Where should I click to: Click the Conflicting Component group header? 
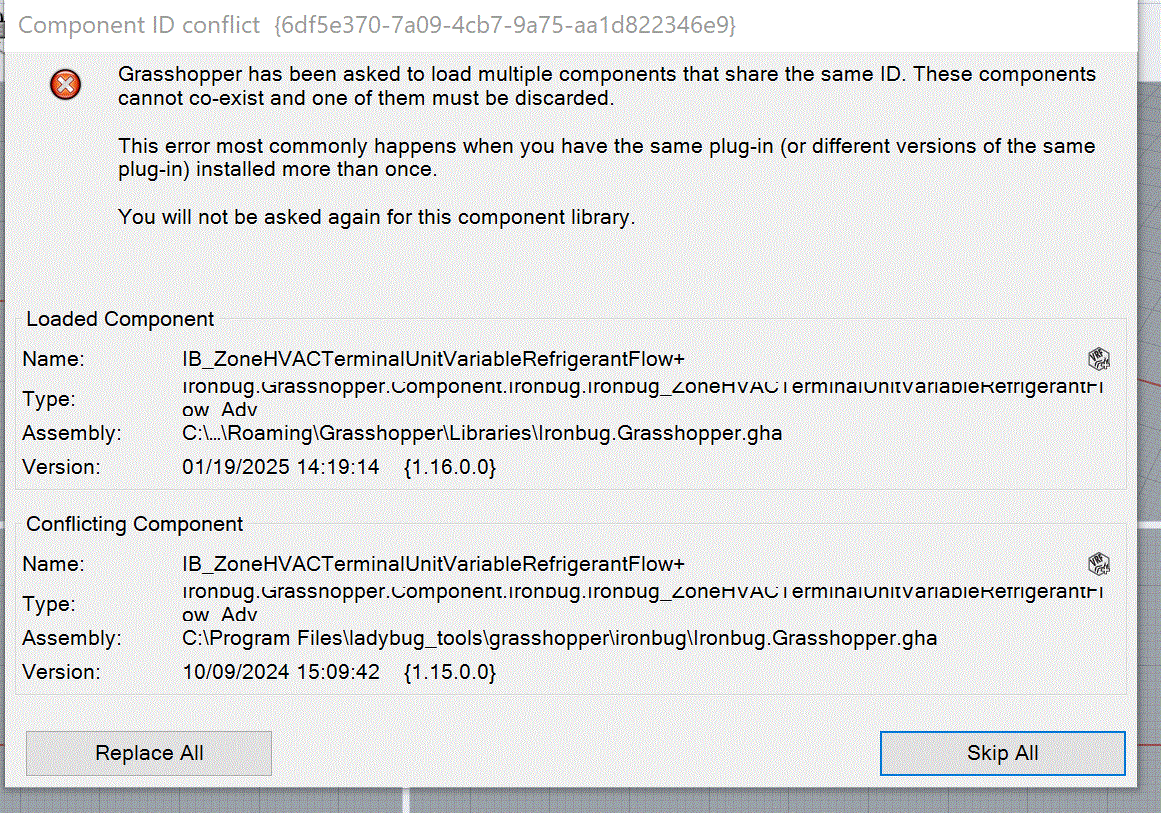134,524
